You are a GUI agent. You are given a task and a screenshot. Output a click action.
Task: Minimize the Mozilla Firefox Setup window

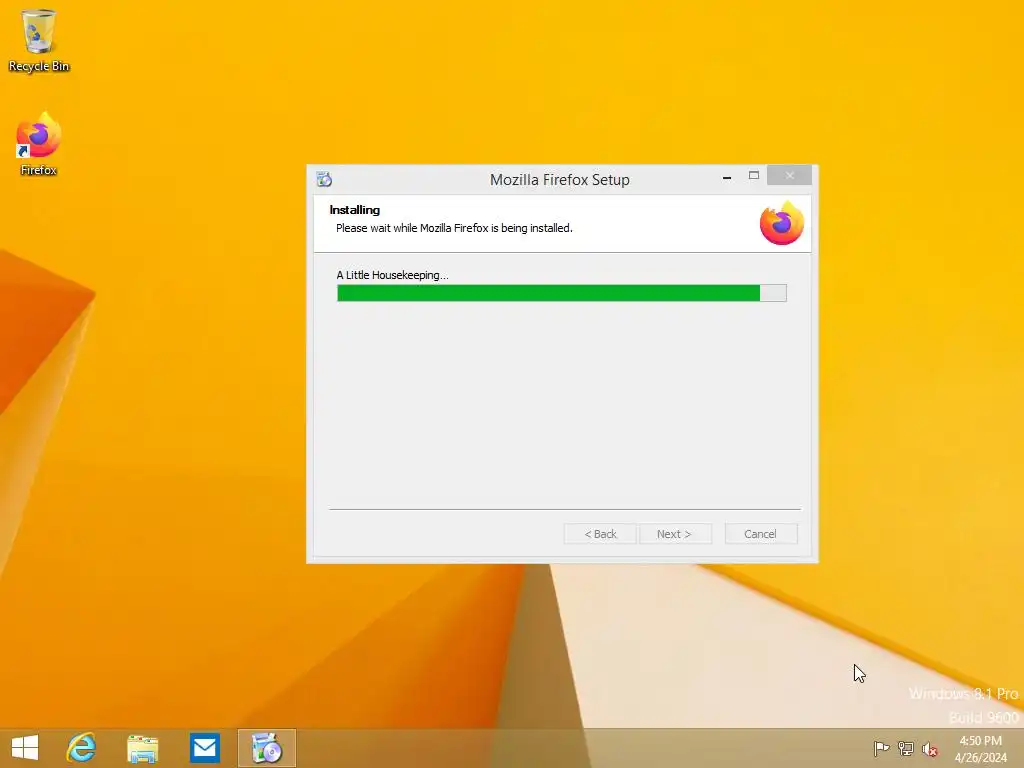[727, 176]
